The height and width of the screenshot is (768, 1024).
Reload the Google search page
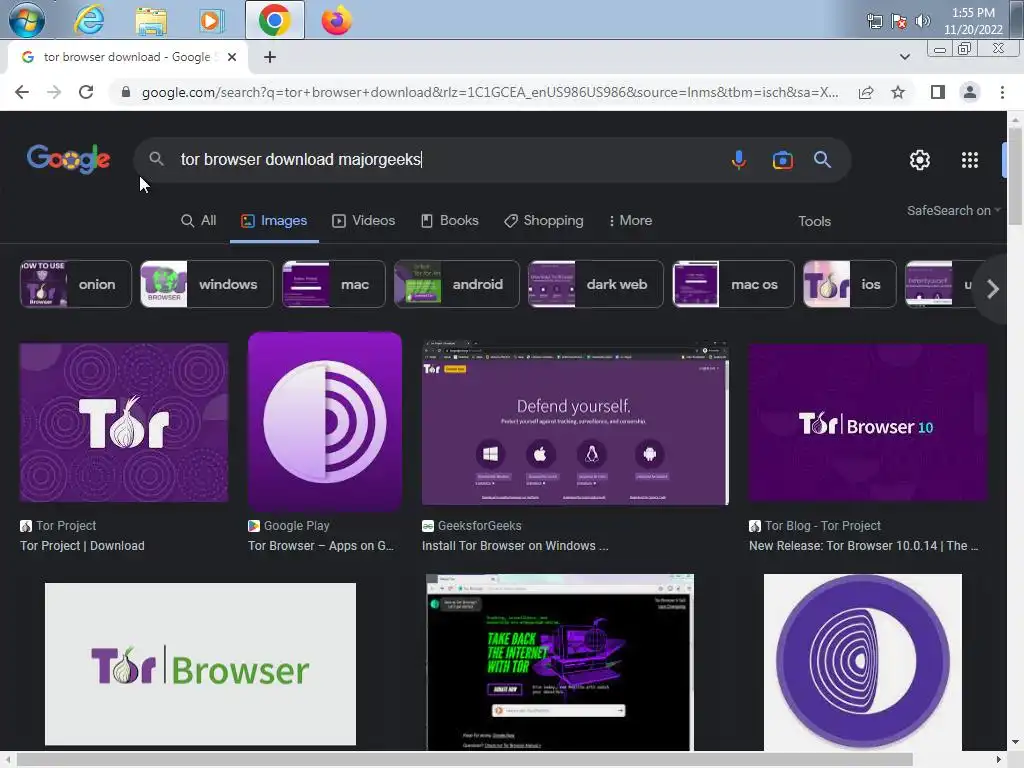(86, 92)
